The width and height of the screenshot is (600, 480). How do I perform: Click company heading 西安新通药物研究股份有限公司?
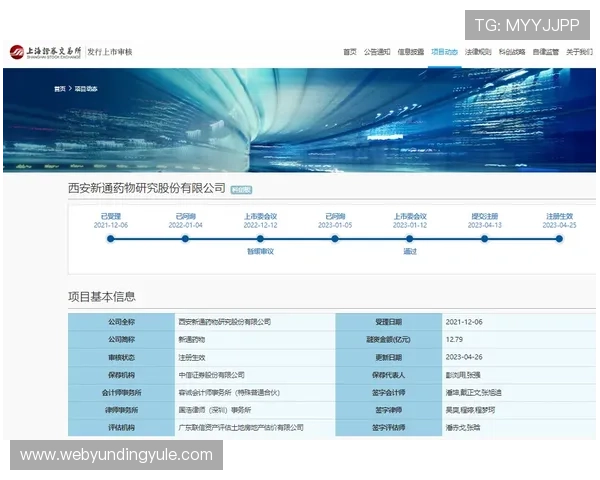click(147, 188)
